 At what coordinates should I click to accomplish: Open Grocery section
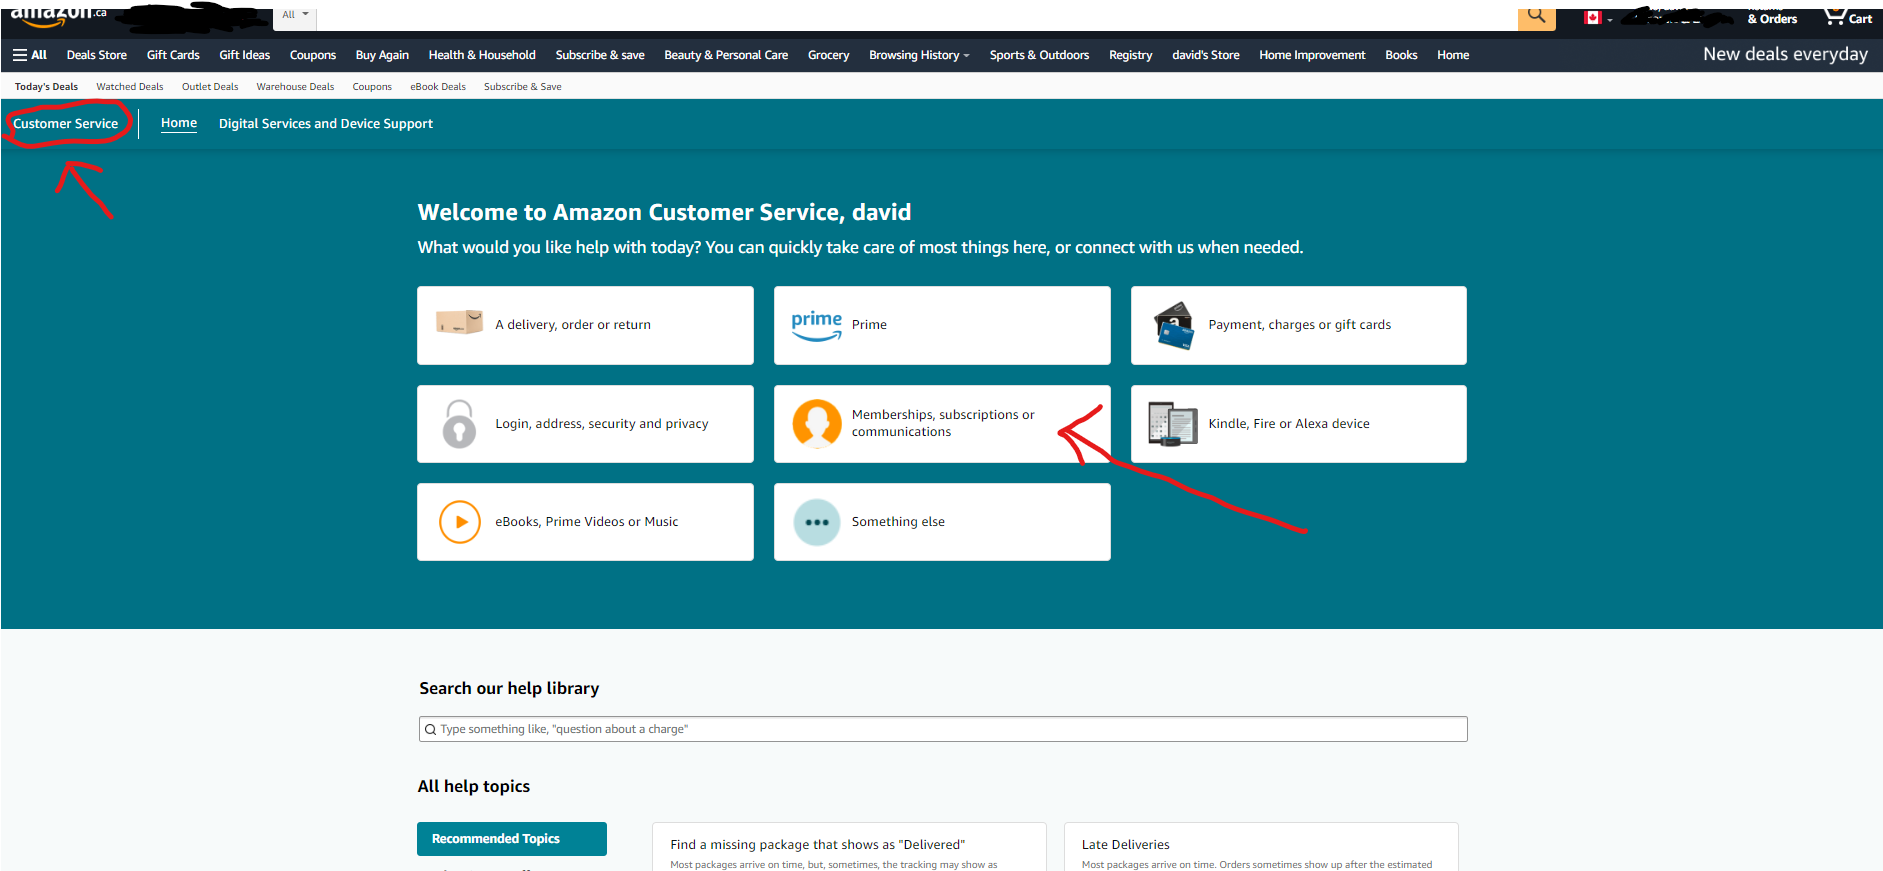point(829,55)
